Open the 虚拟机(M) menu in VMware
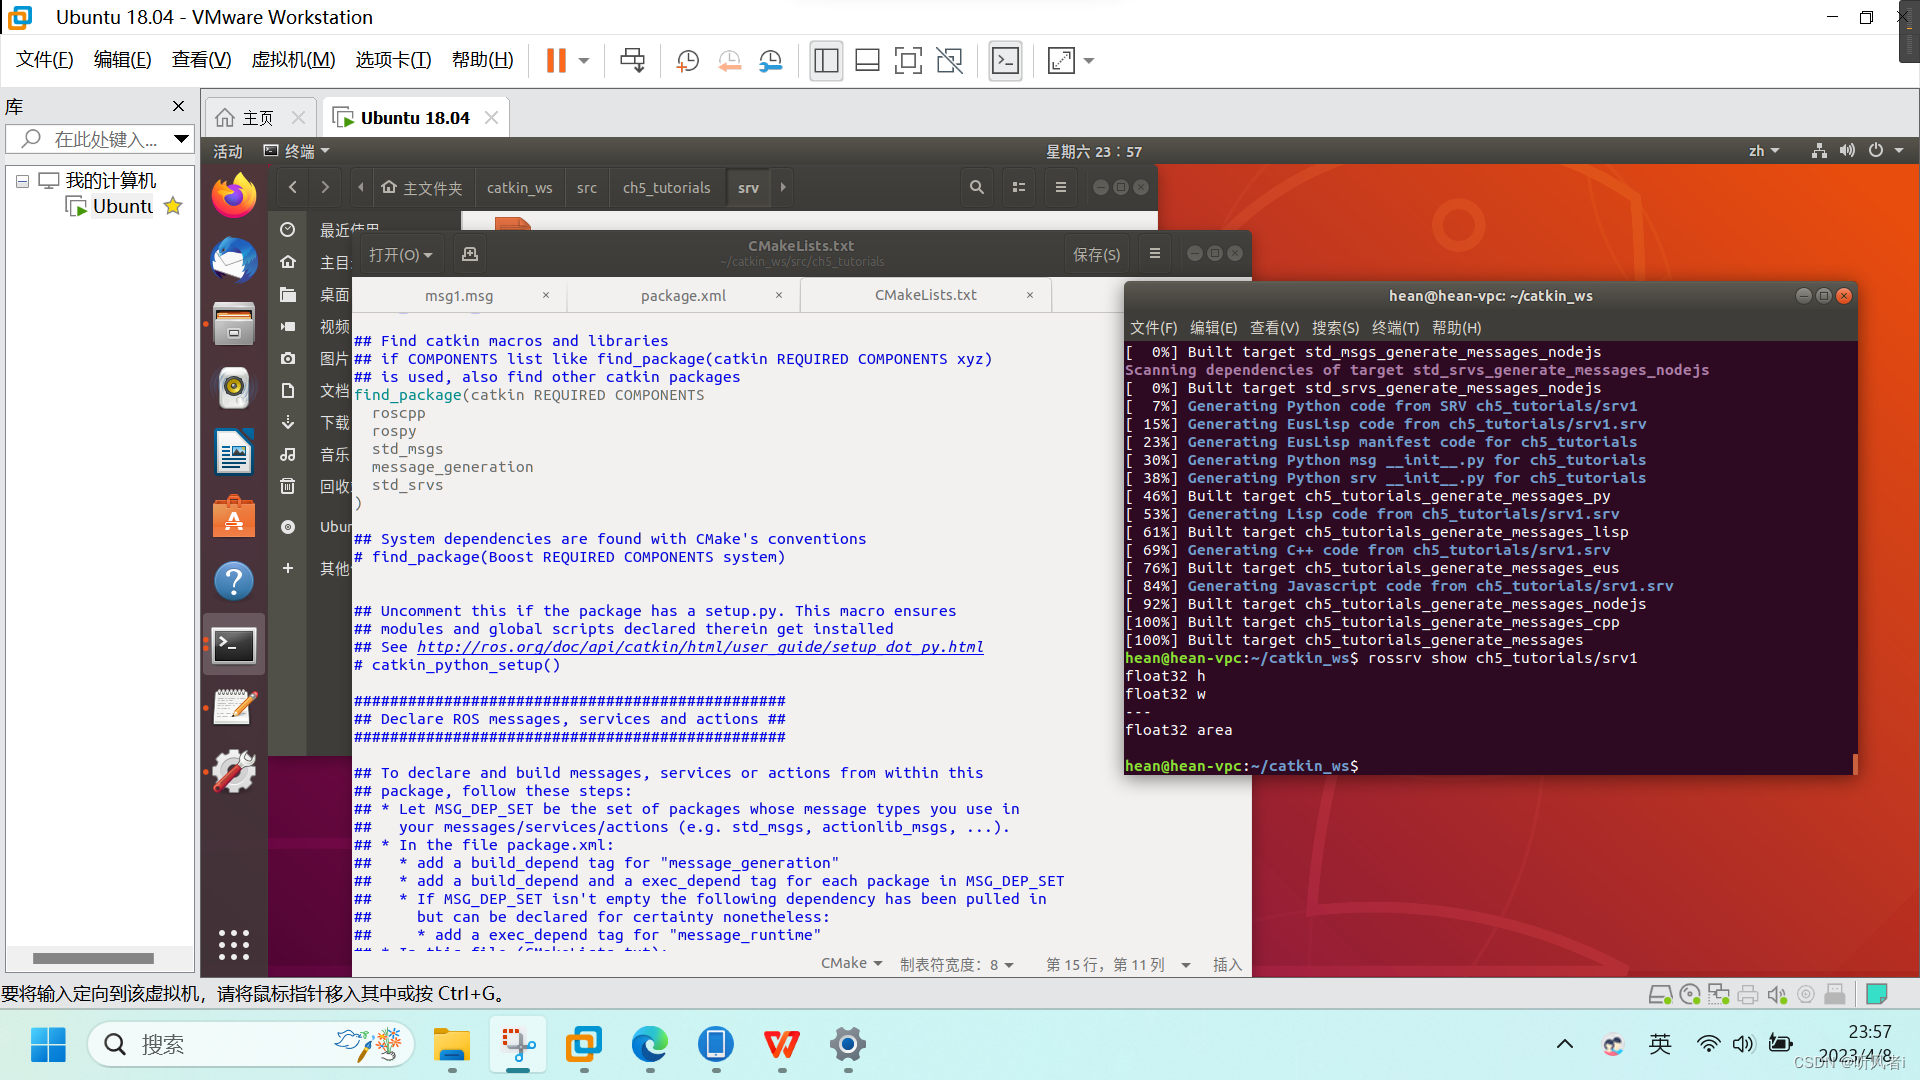The width and height of the screenshot is (1920, 1080). point(294,61)
